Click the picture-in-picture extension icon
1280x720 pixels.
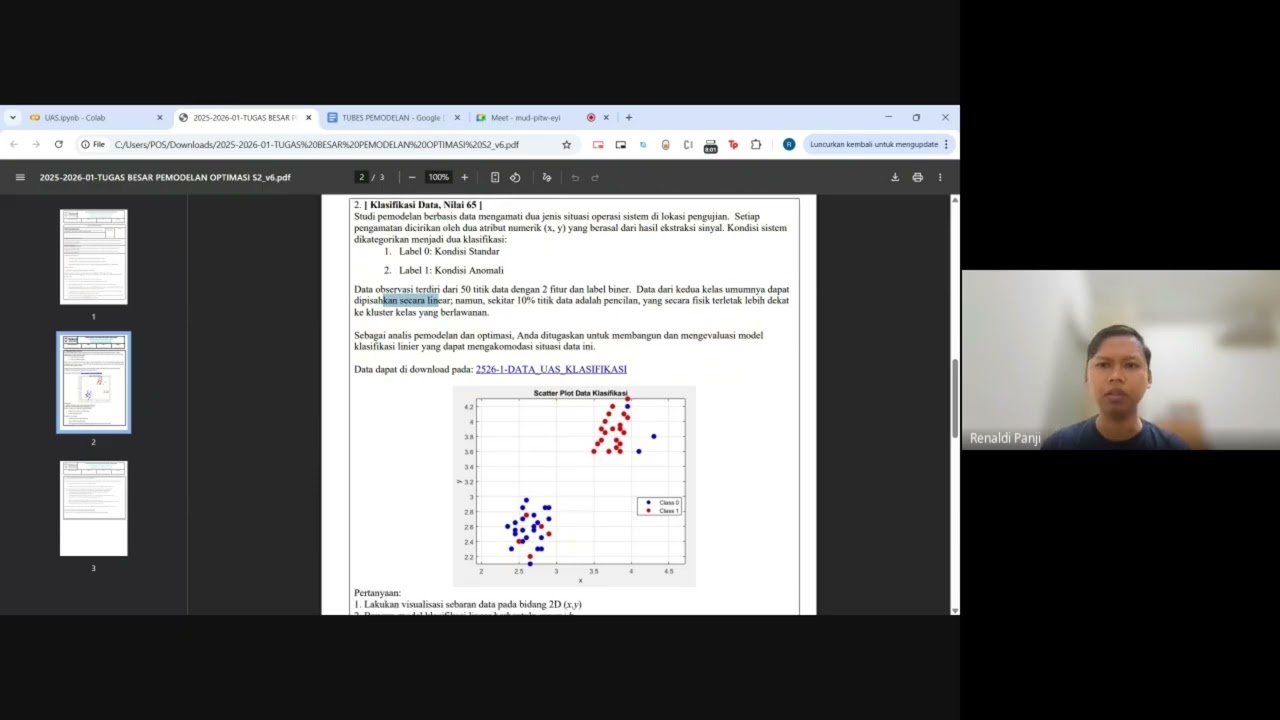tap(620, 144)
